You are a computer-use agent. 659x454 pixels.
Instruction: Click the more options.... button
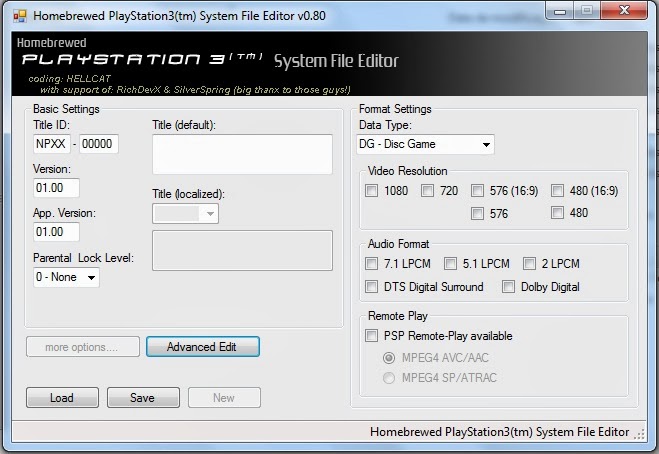click(83, 346)
